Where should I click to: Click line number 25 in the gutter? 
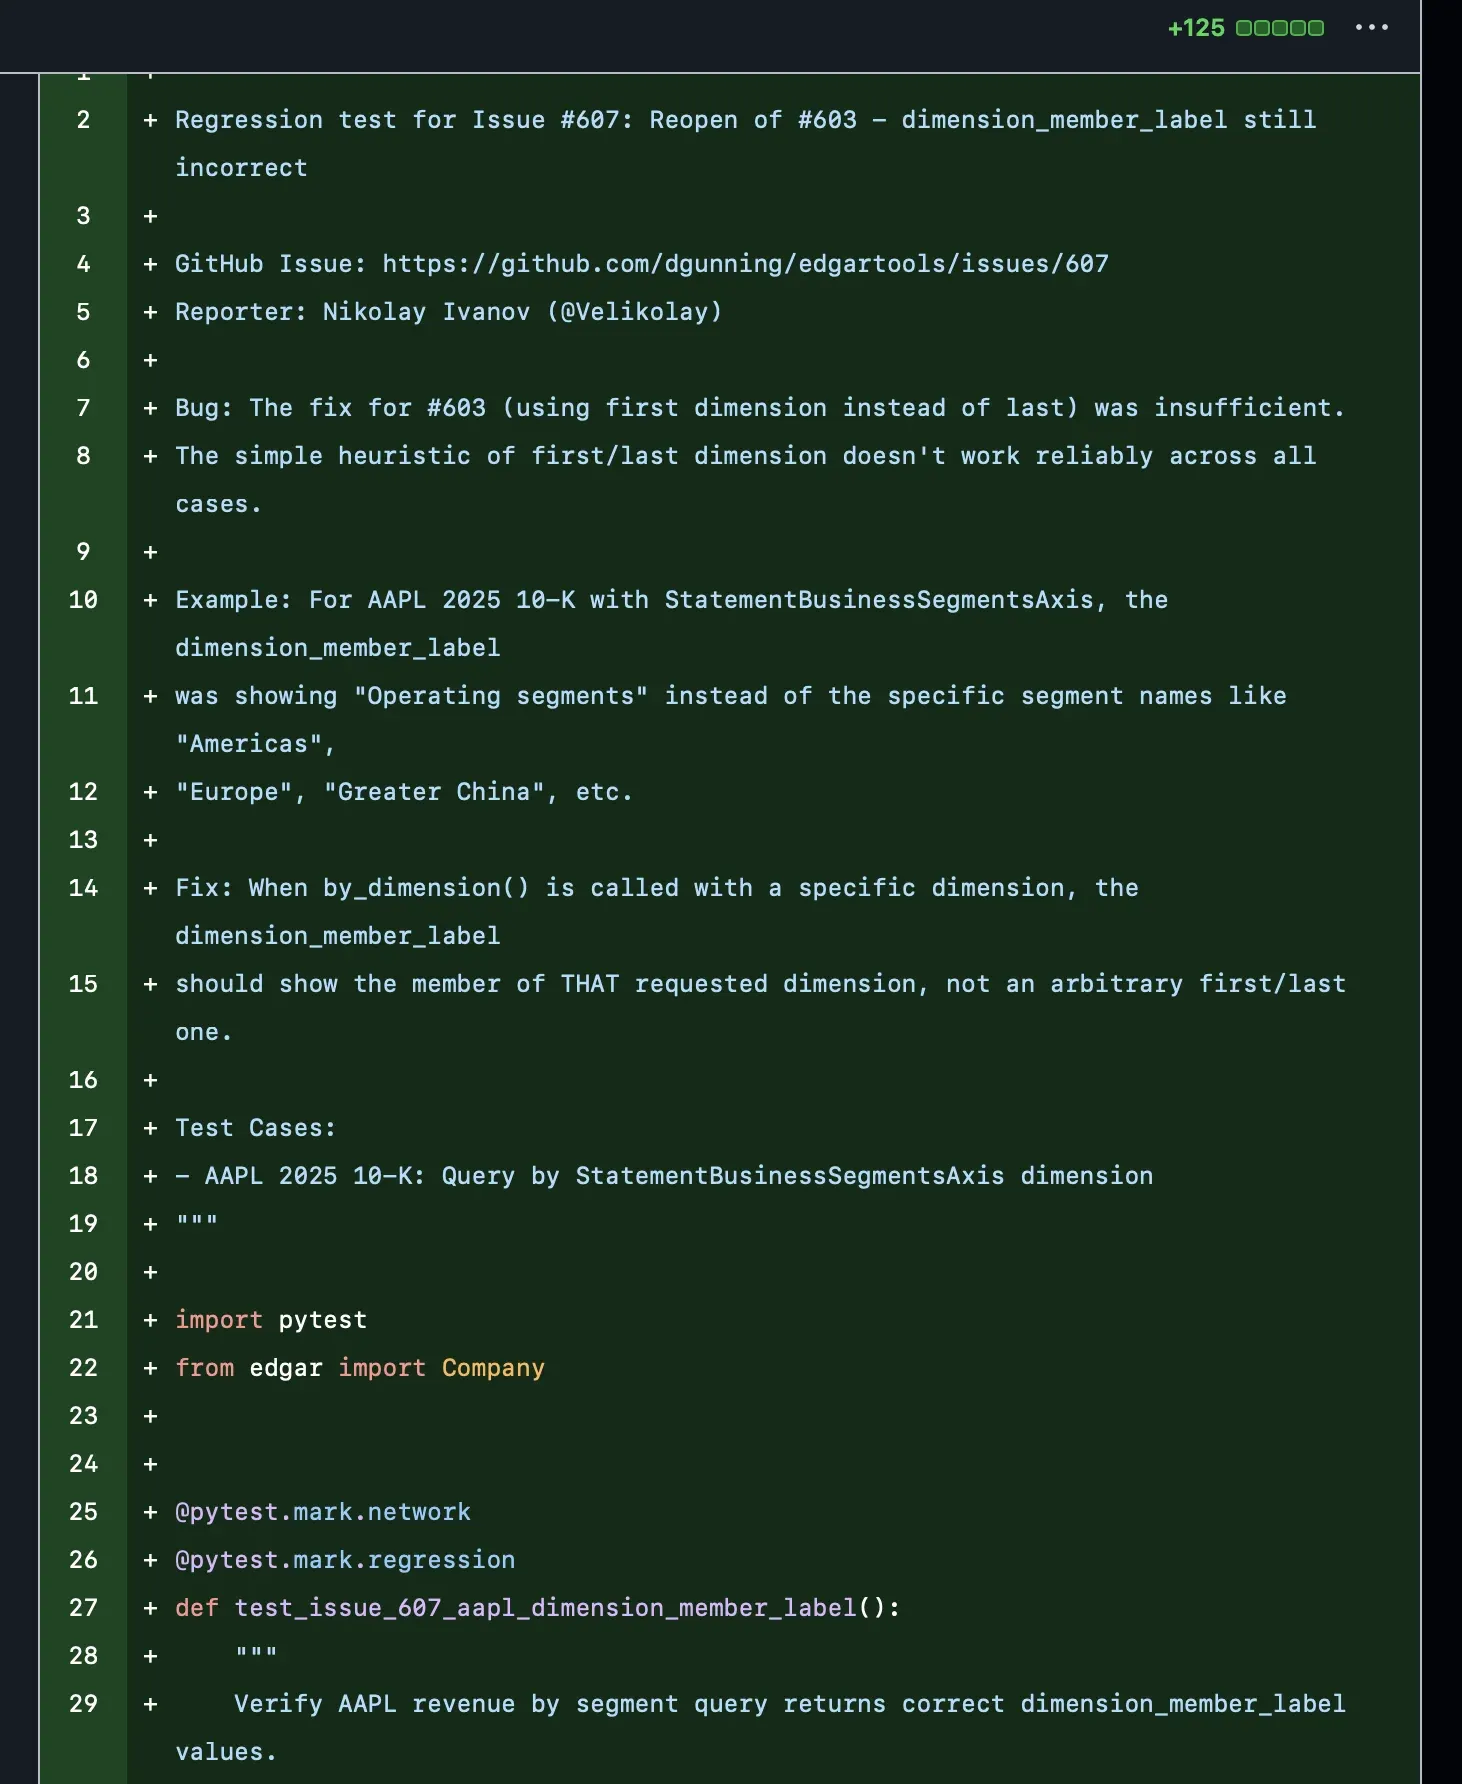83,1512
